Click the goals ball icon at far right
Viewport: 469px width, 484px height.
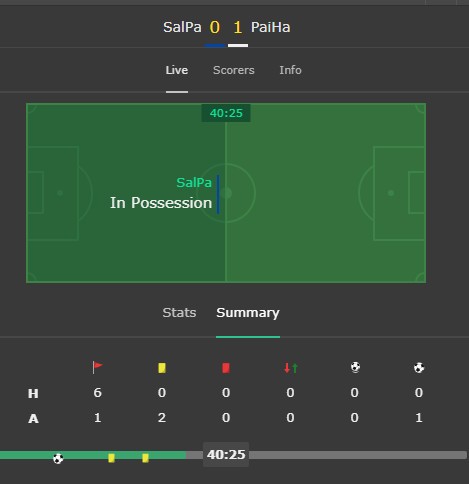[419, 368]
